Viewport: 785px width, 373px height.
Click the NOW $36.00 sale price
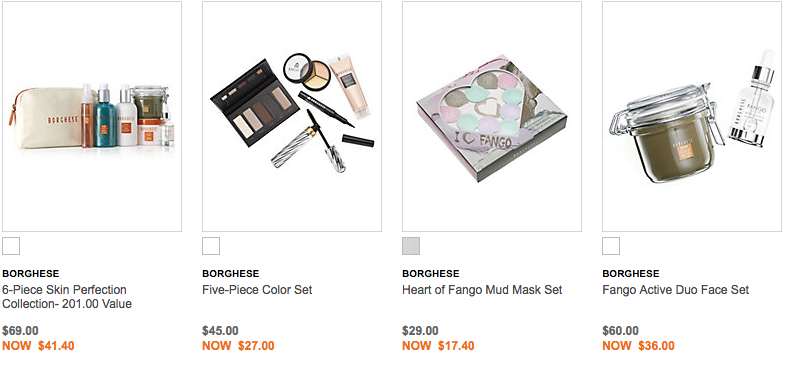638,345
